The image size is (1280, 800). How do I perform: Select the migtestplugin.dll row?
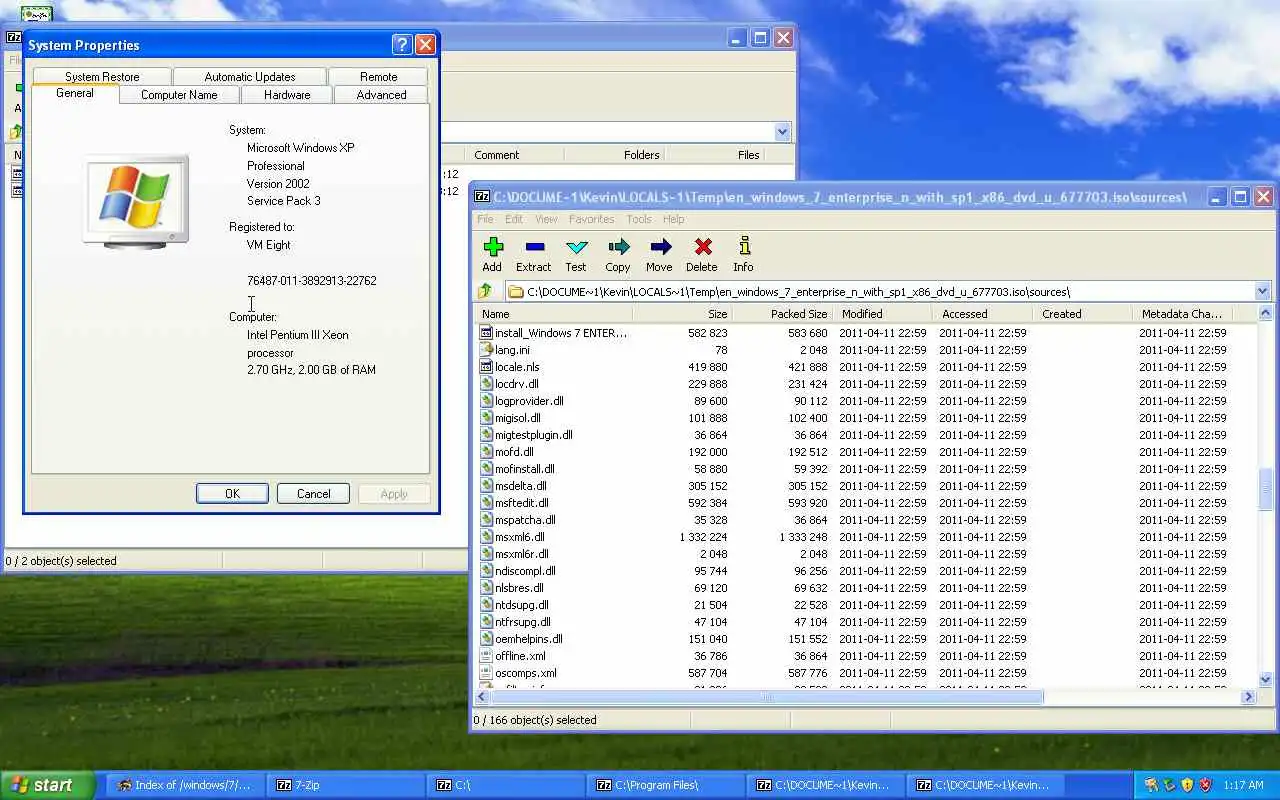865,435
